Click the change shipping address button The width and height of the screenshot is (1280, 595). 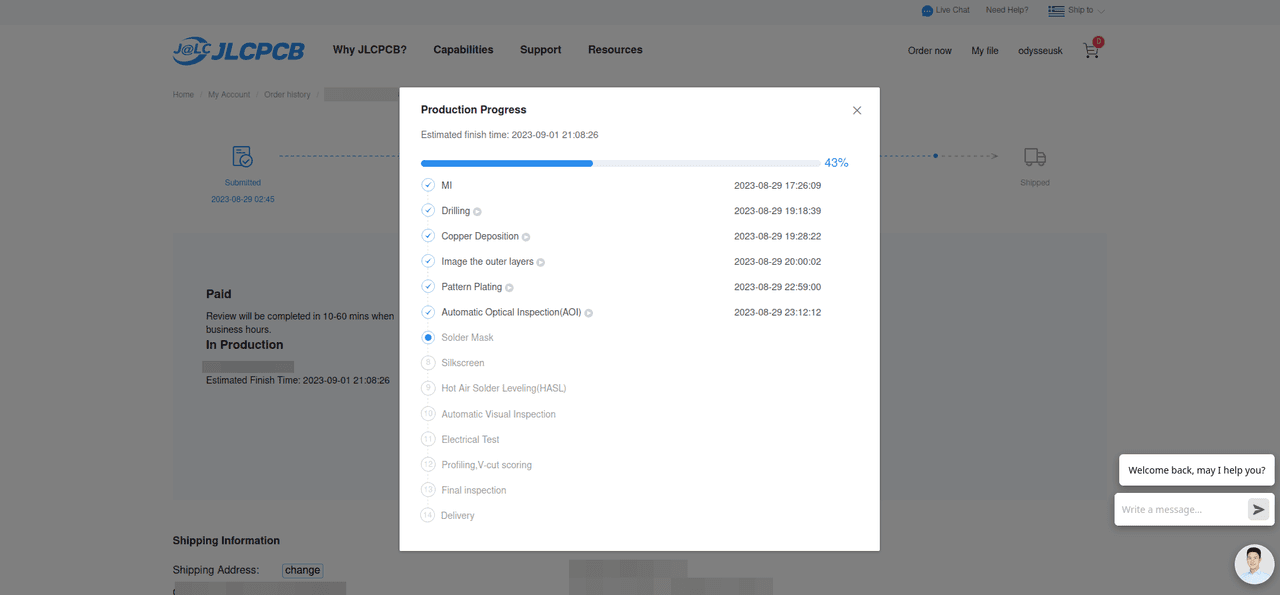point(302,570)
